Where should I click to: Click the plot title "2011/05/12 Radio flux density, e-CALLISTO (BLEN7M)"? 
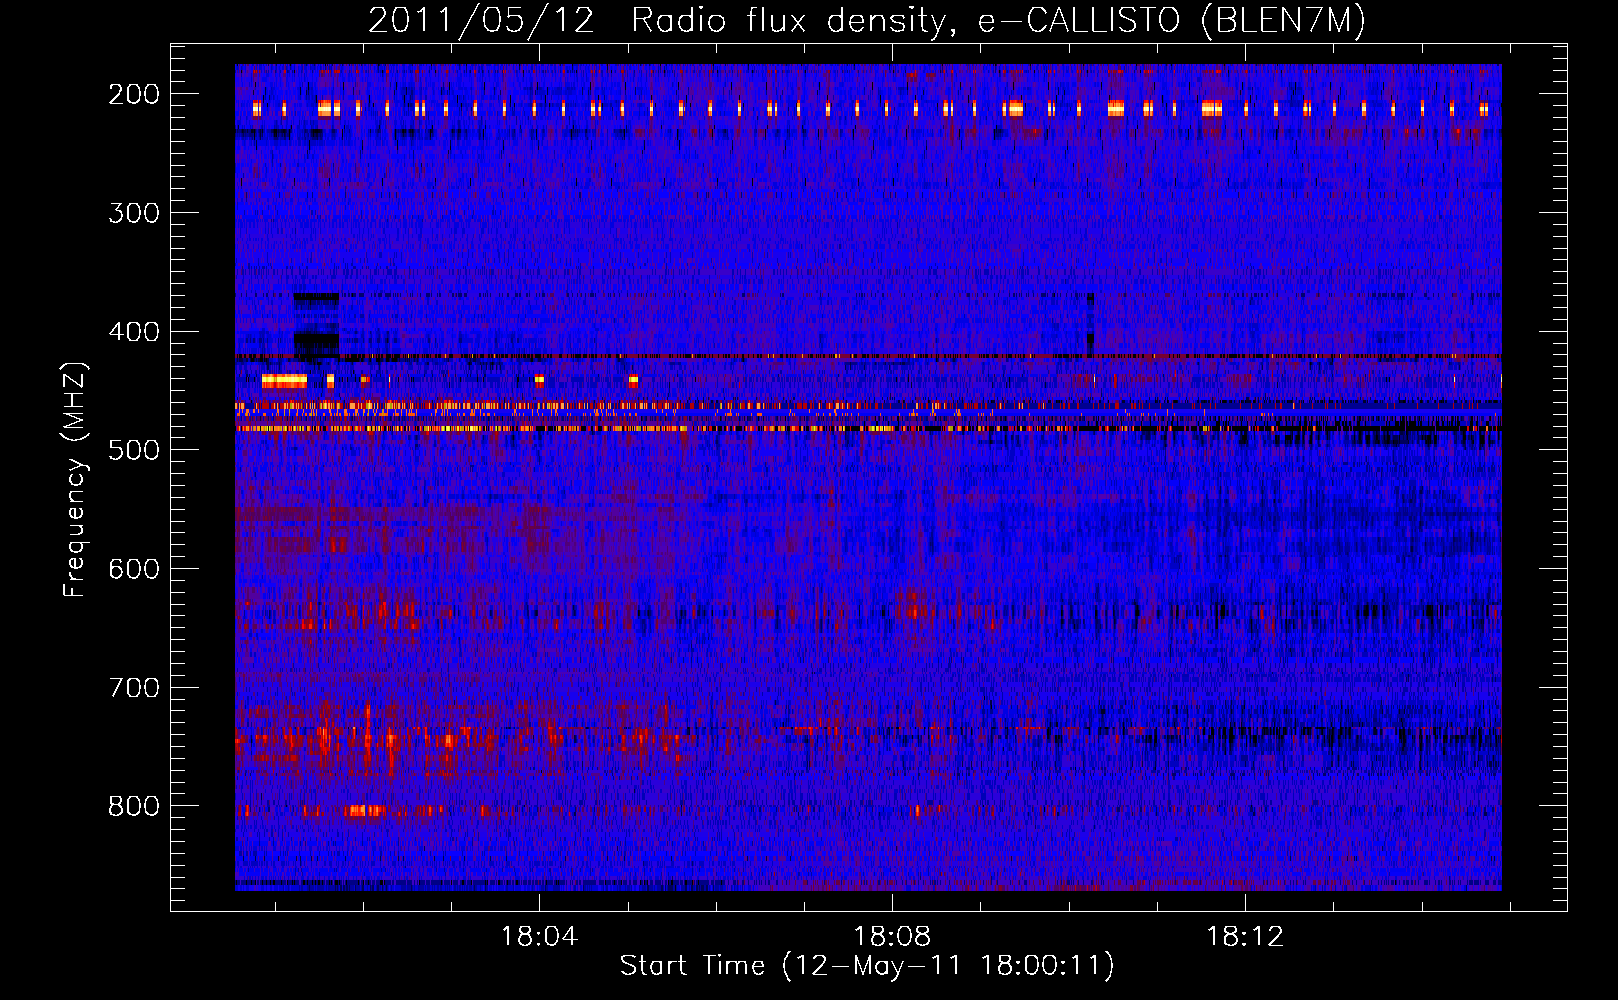click(867, 20)
